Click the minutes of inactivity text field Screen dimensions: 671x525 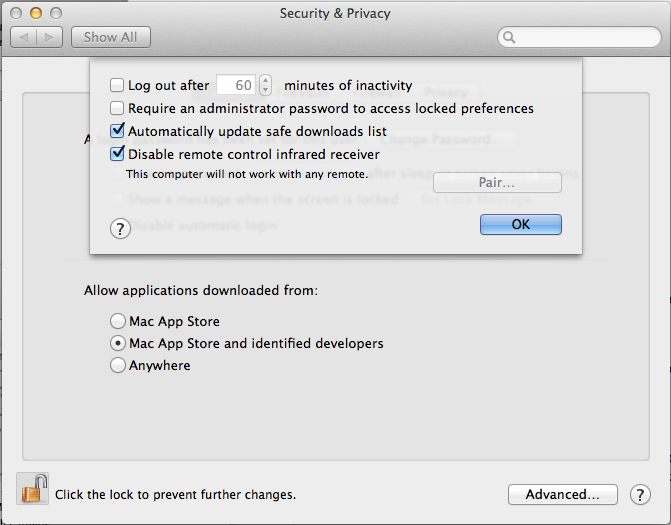click(237, 86)
